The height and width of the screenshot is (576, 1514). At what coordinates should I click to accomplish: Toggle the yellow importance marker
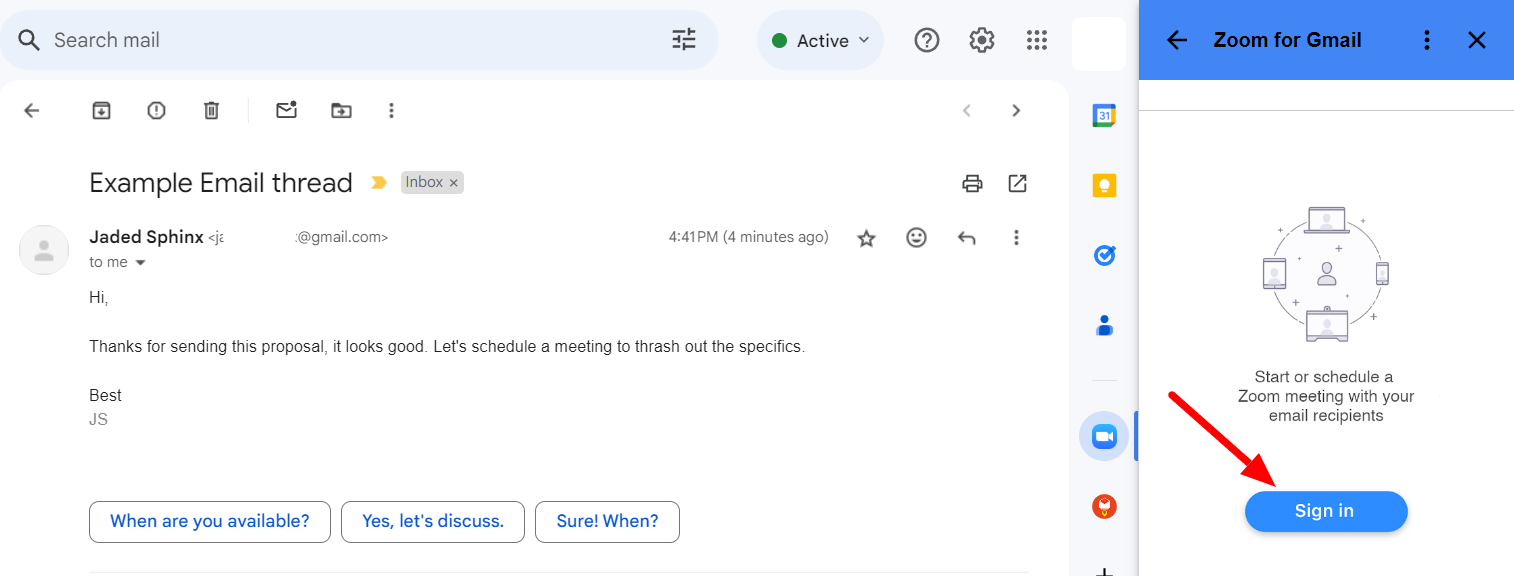(x=379, y=183)
